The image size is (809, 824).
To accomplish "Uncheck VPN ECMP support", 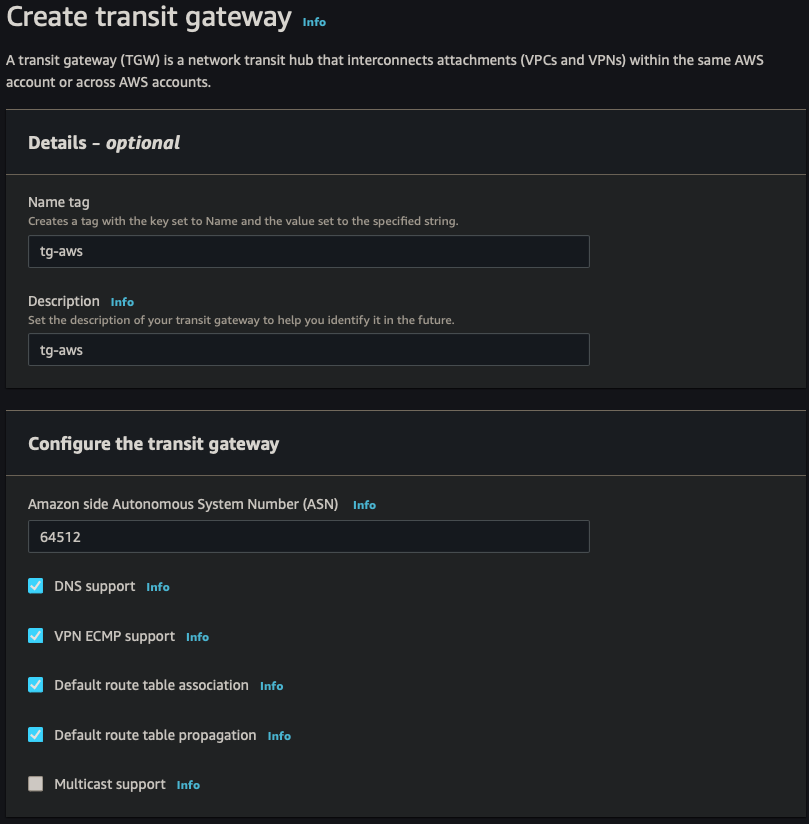I will point(35,635).
